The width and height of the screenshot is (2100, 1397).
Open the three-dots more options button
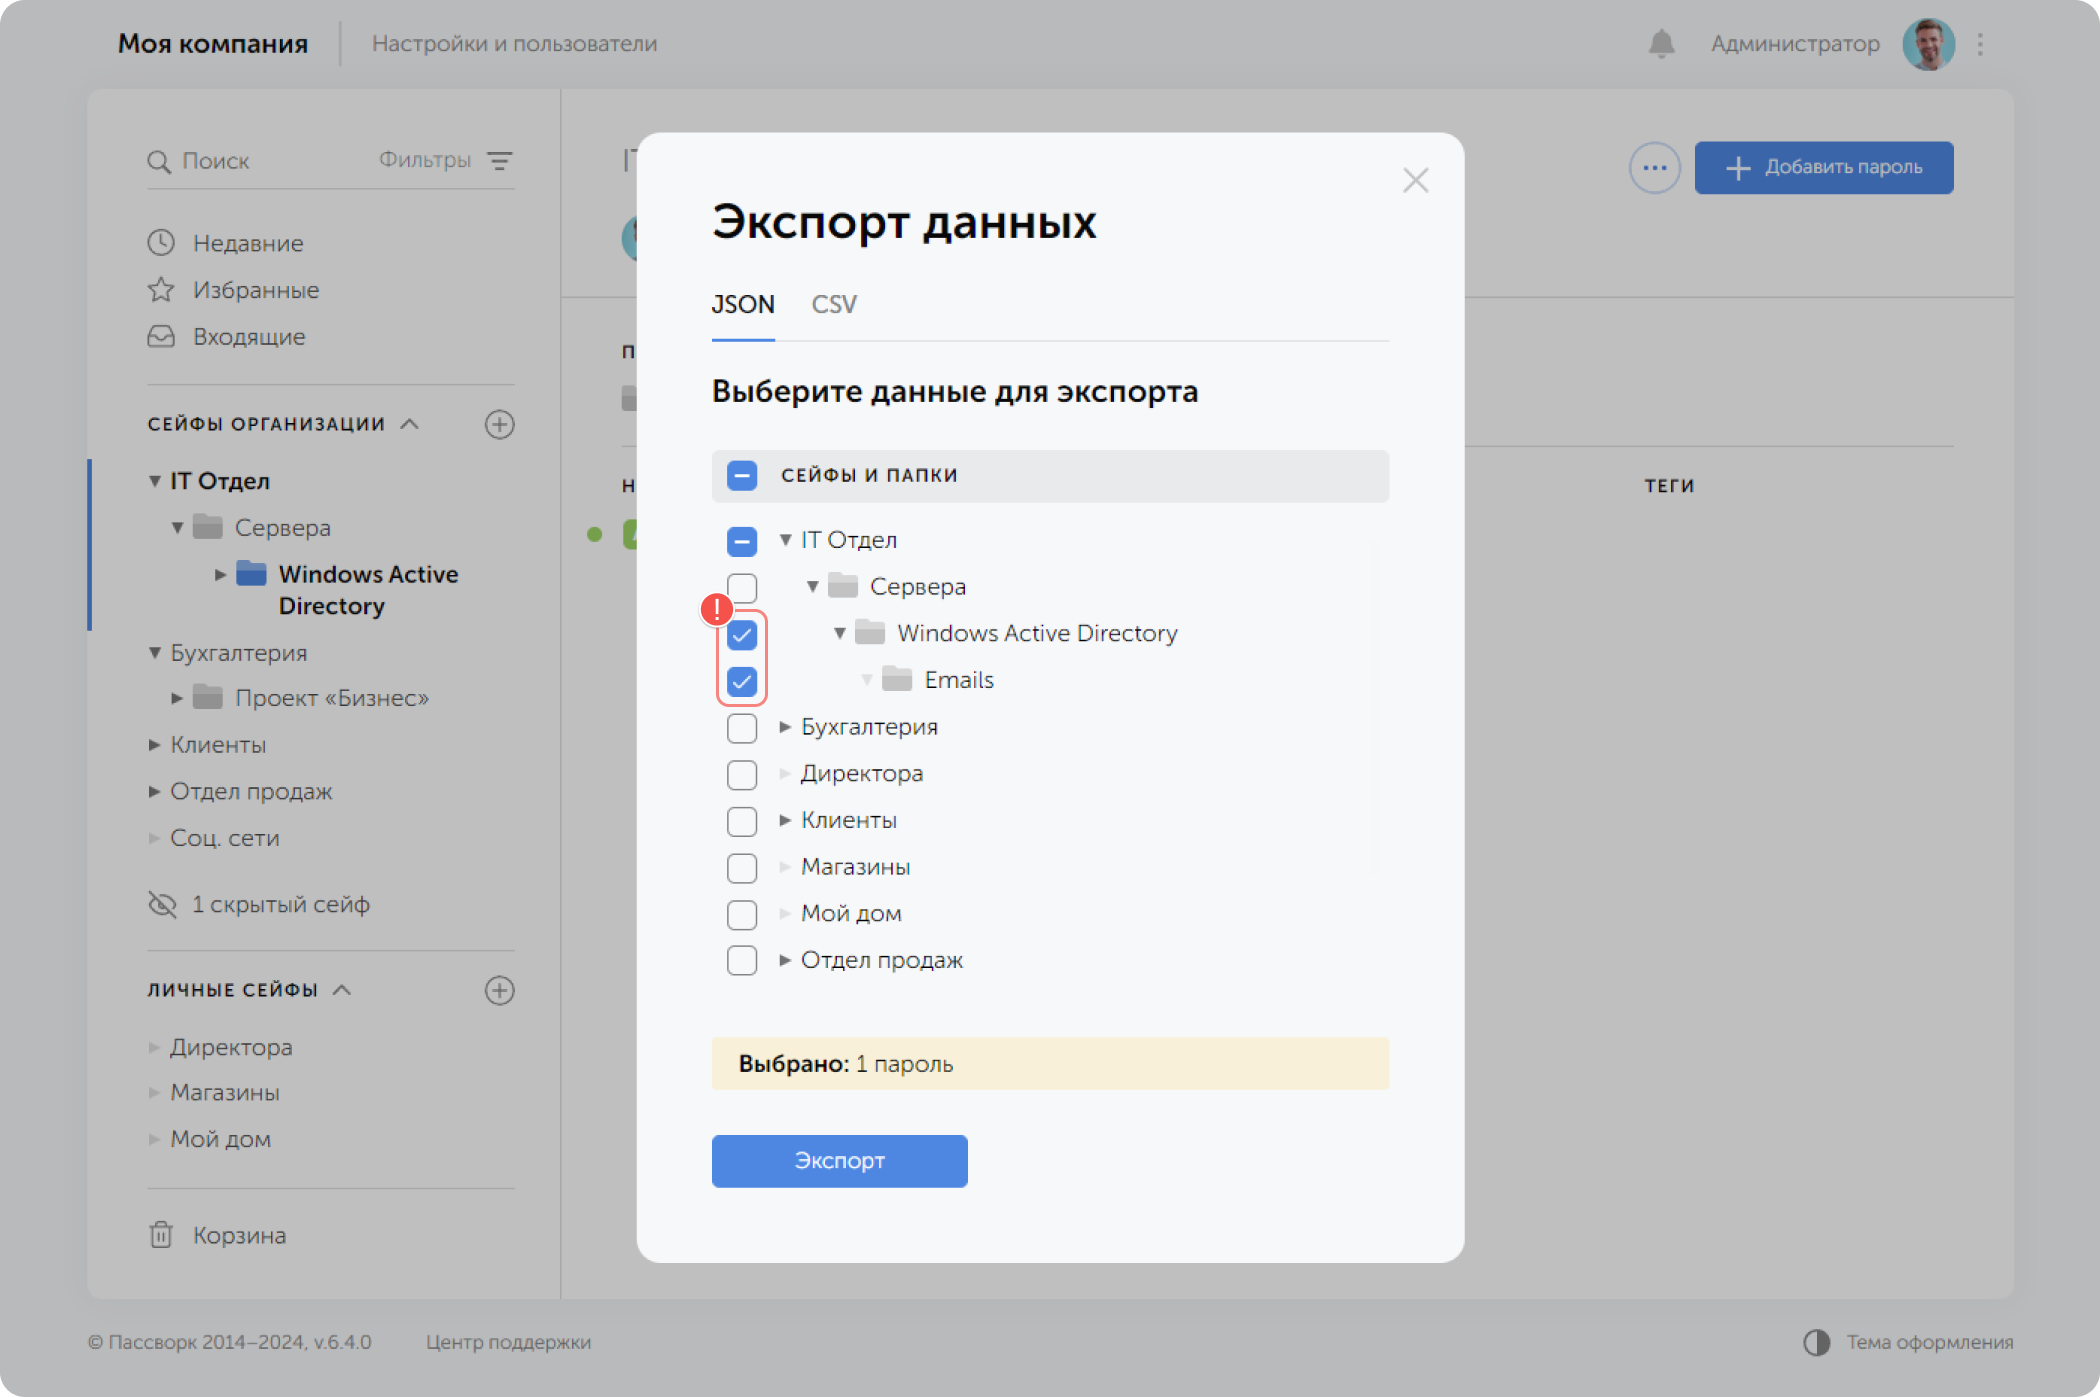1654,168
